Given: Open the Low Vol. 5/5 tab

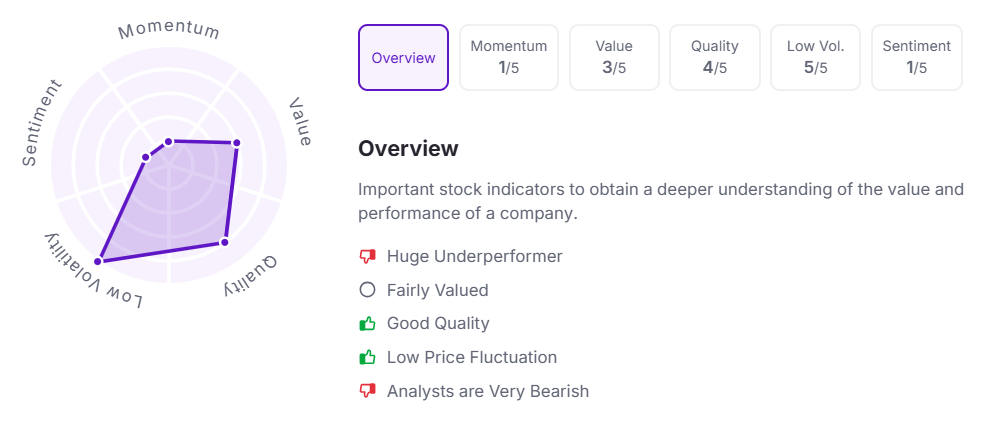Looking at the screenshot, I should point(815,58).
